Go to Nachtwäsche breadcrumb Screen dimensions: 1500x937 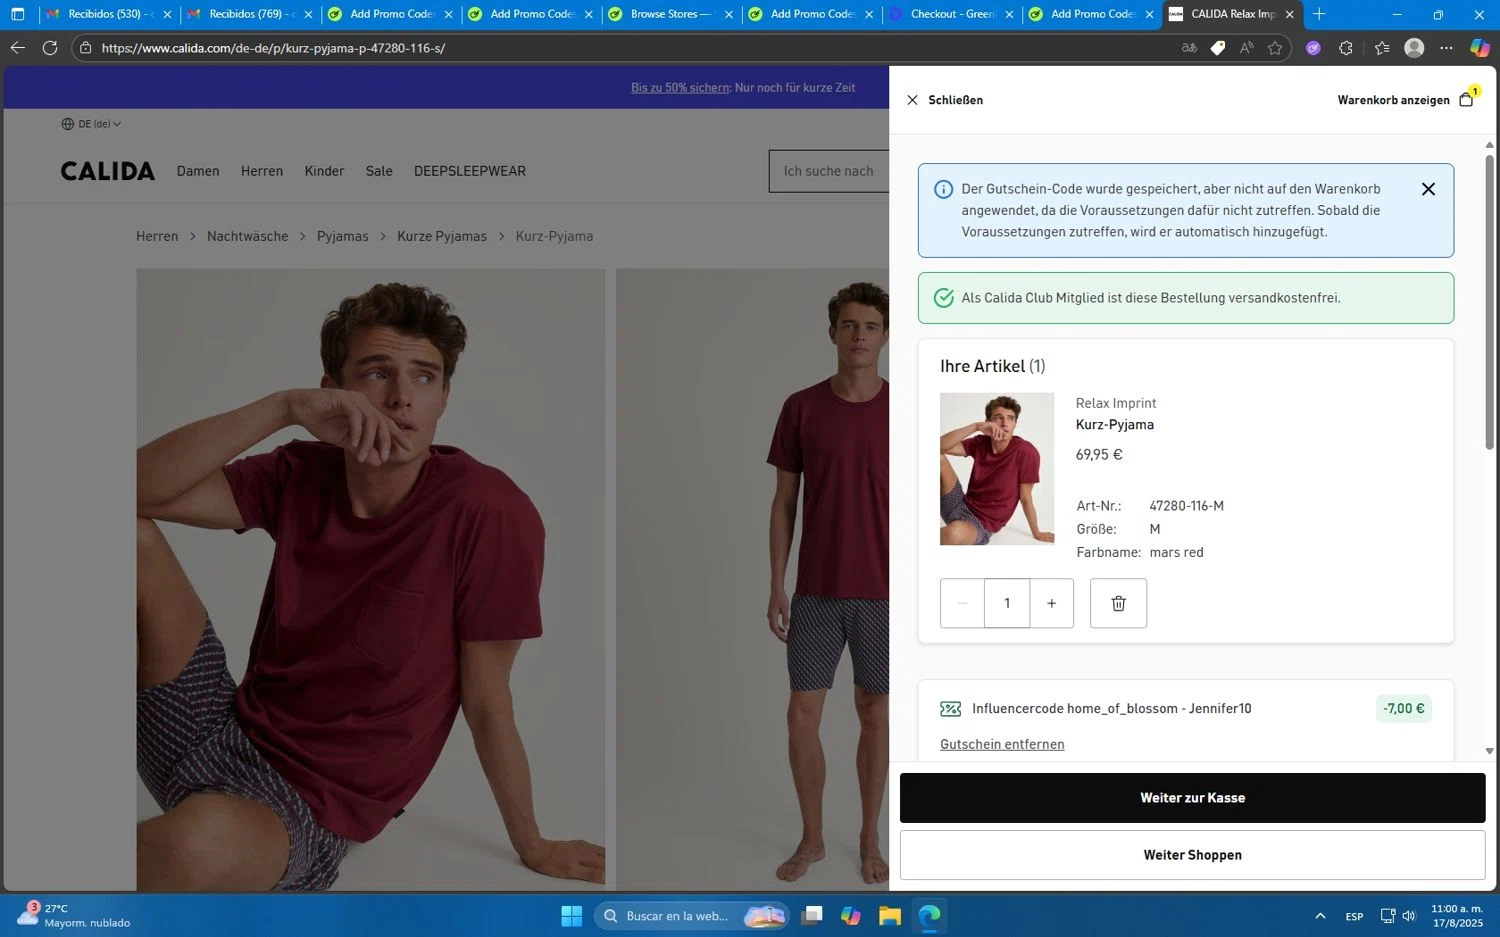247,236
